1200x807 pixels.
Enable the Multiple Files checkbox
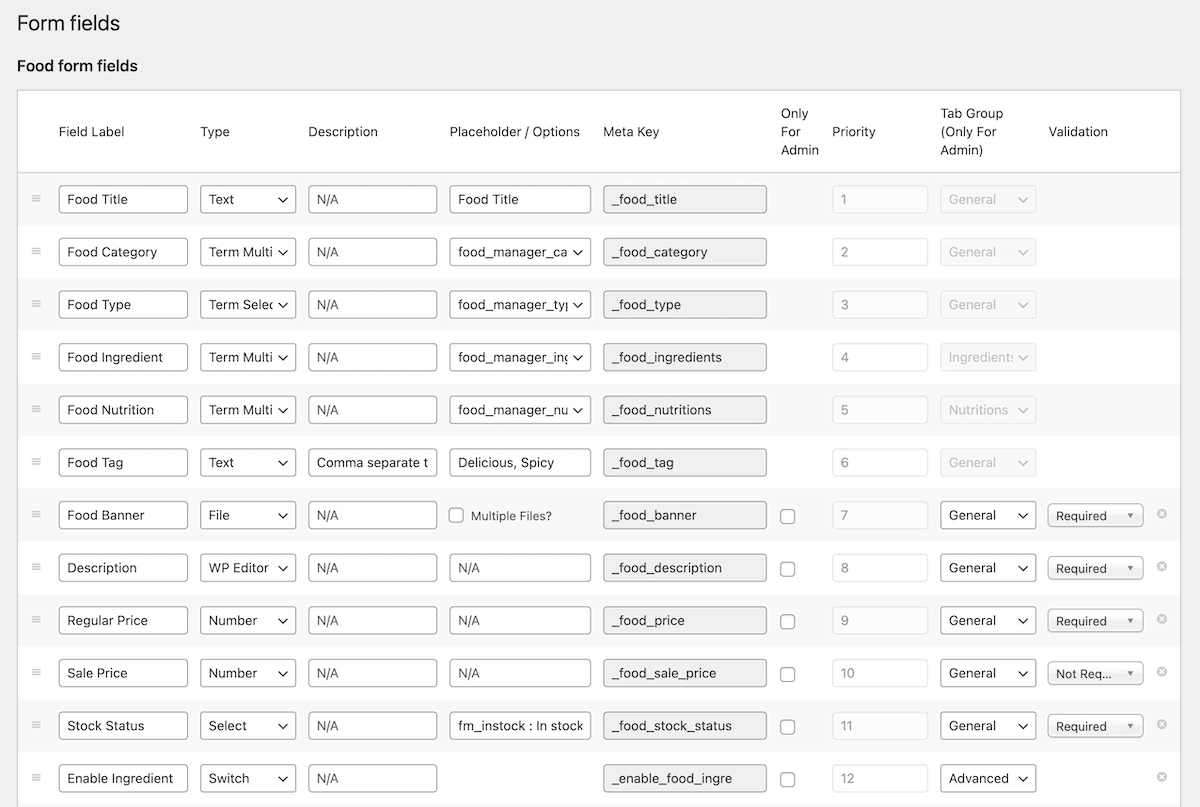[x=456, y=515]
